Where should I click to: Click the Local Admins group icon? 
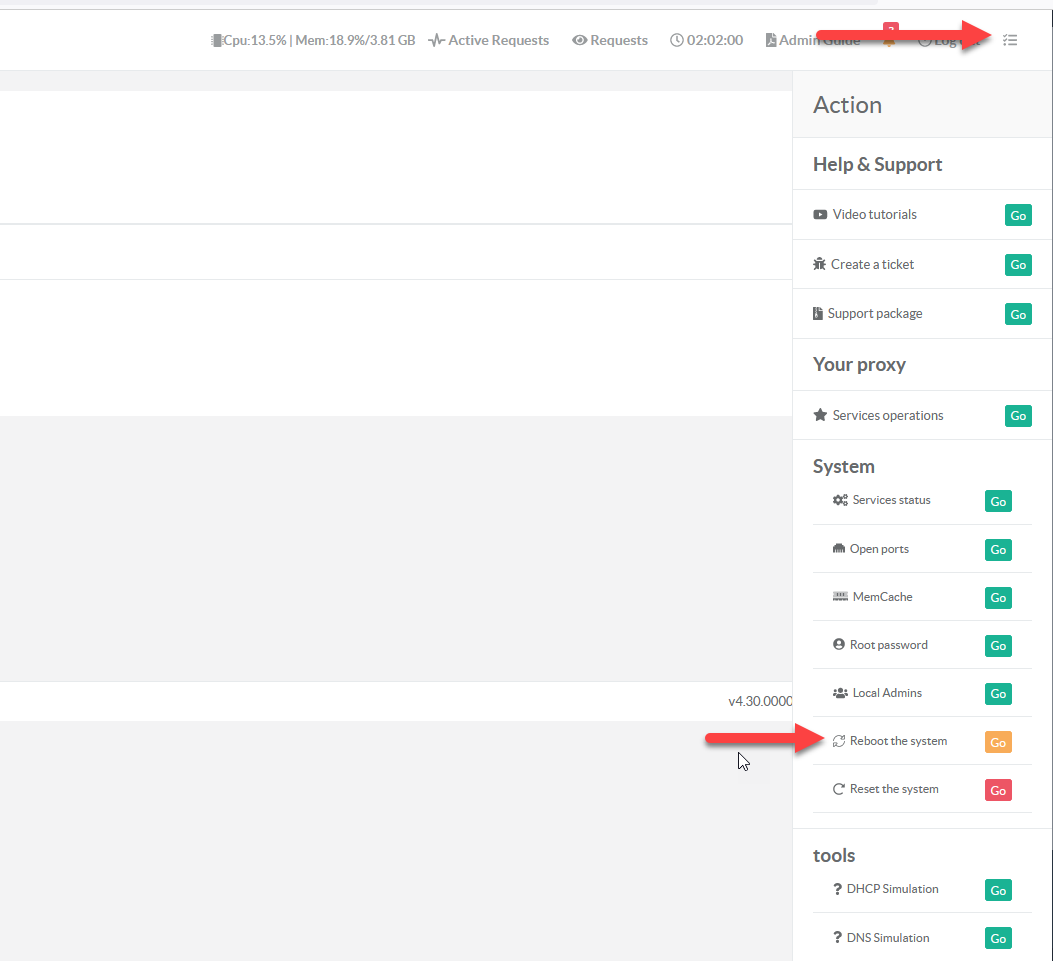point(840,693)
